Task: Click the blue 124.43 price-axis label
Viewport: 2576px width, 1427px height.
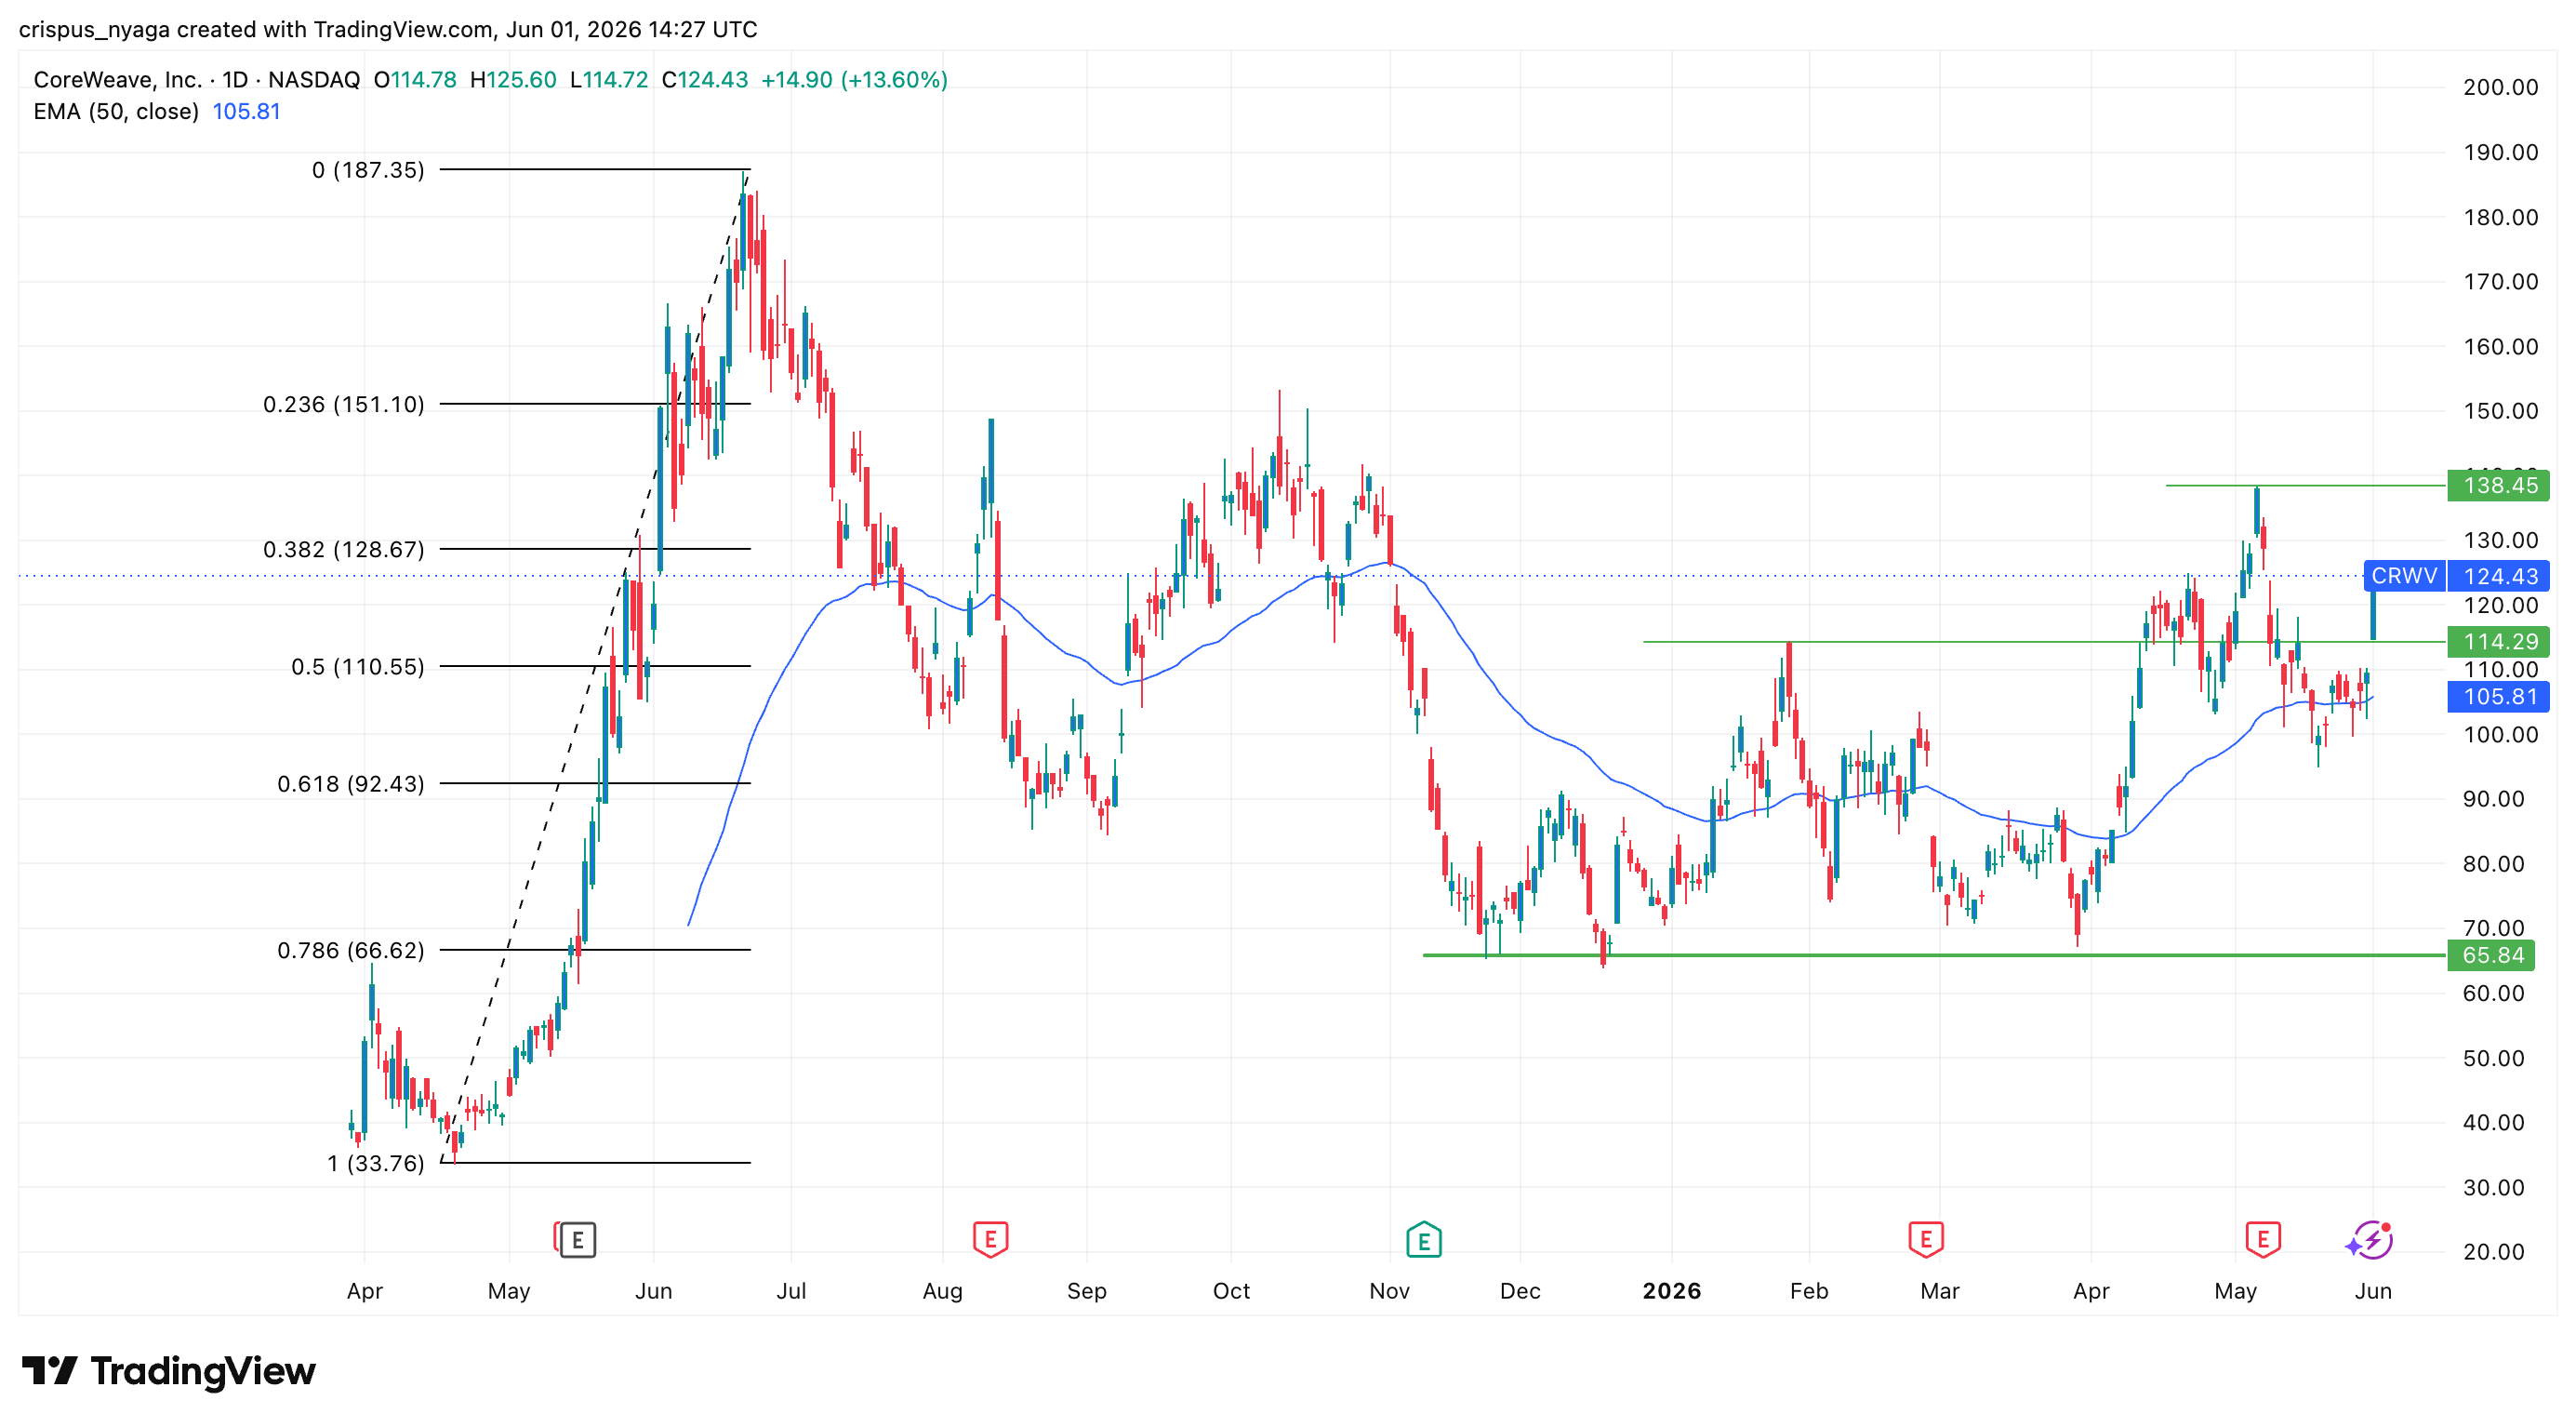Action: [2498, 576]
